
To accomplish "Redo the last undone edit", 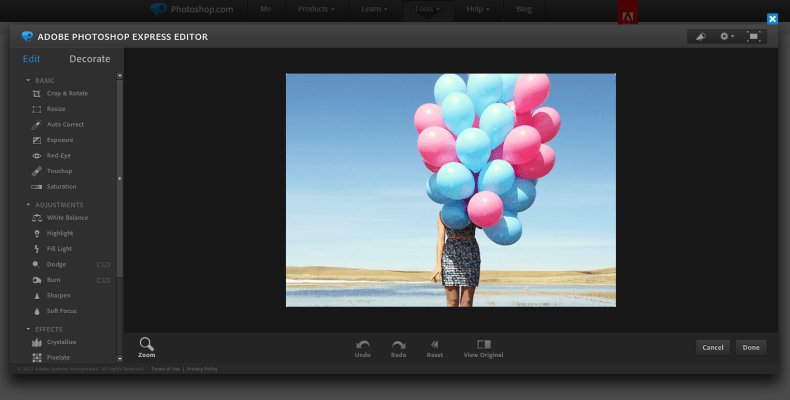I will click(x=399, y=349).
